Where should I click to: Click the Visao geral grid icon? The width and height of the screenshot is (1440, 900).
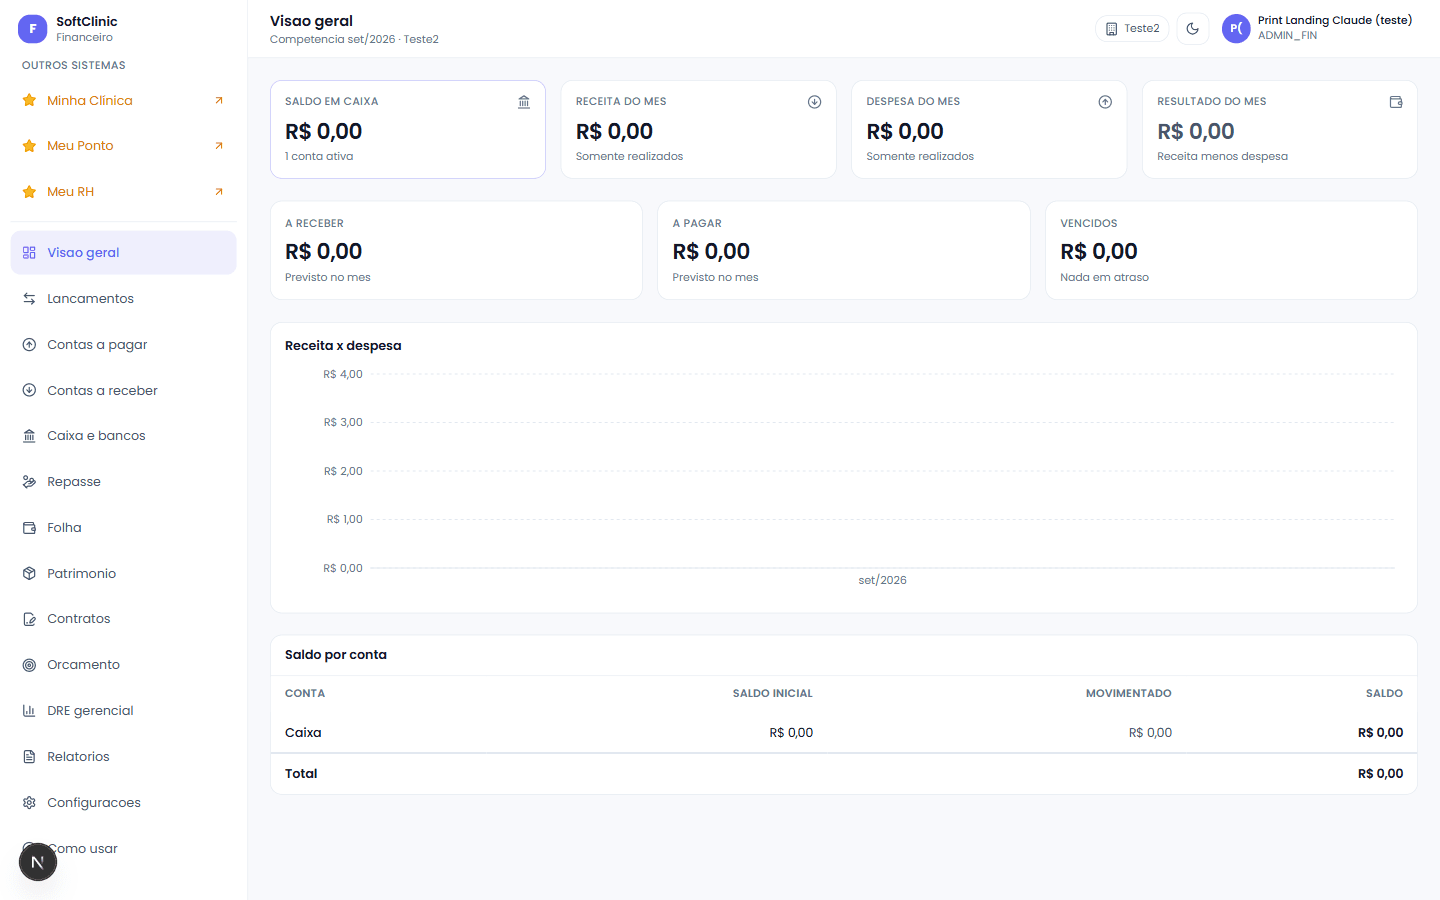click(x=29, y=253)
